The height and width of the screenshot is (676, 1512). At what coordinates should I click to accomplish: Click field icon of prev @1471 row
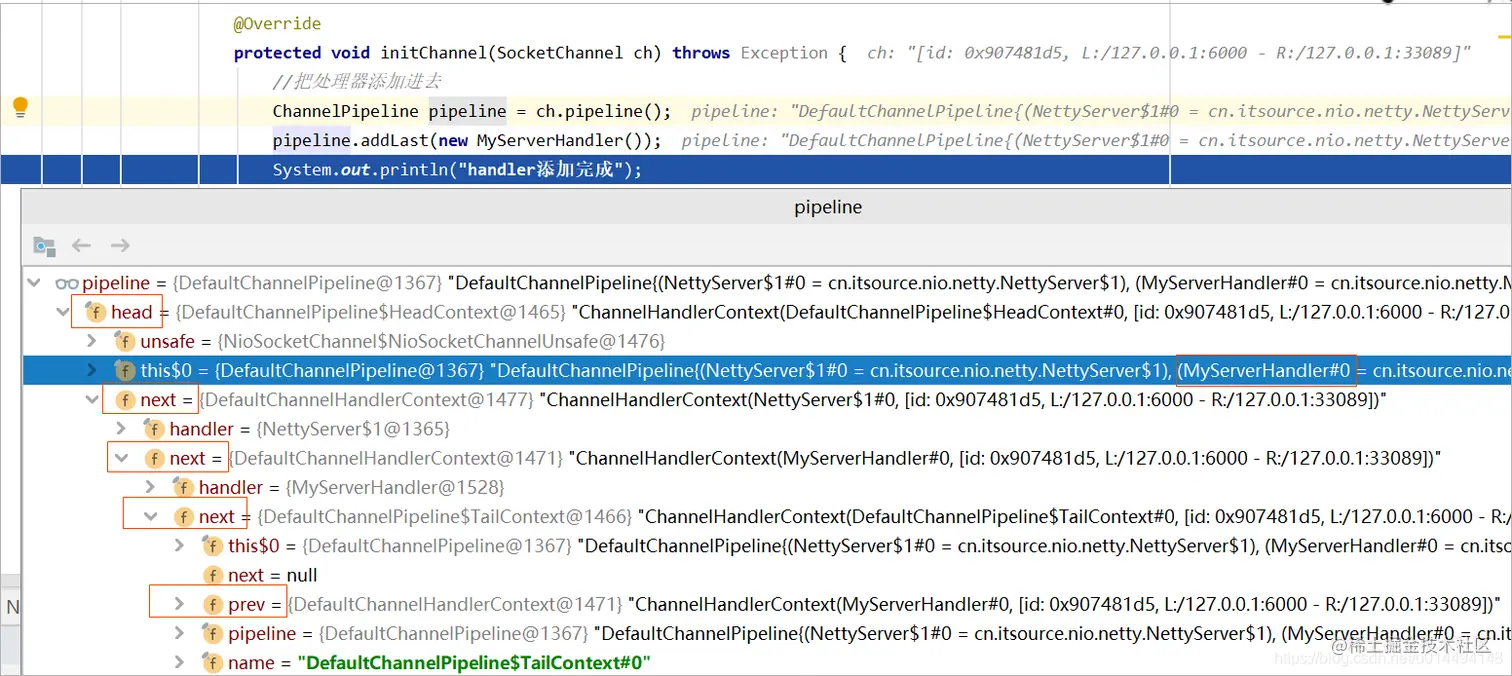213,604
